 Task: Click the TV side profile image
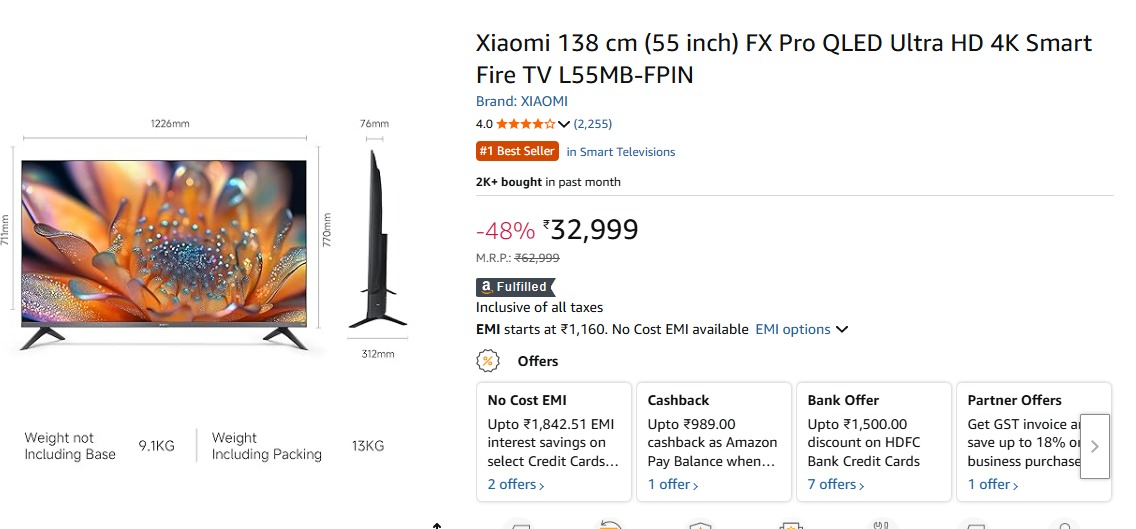[x=377, y=240]
